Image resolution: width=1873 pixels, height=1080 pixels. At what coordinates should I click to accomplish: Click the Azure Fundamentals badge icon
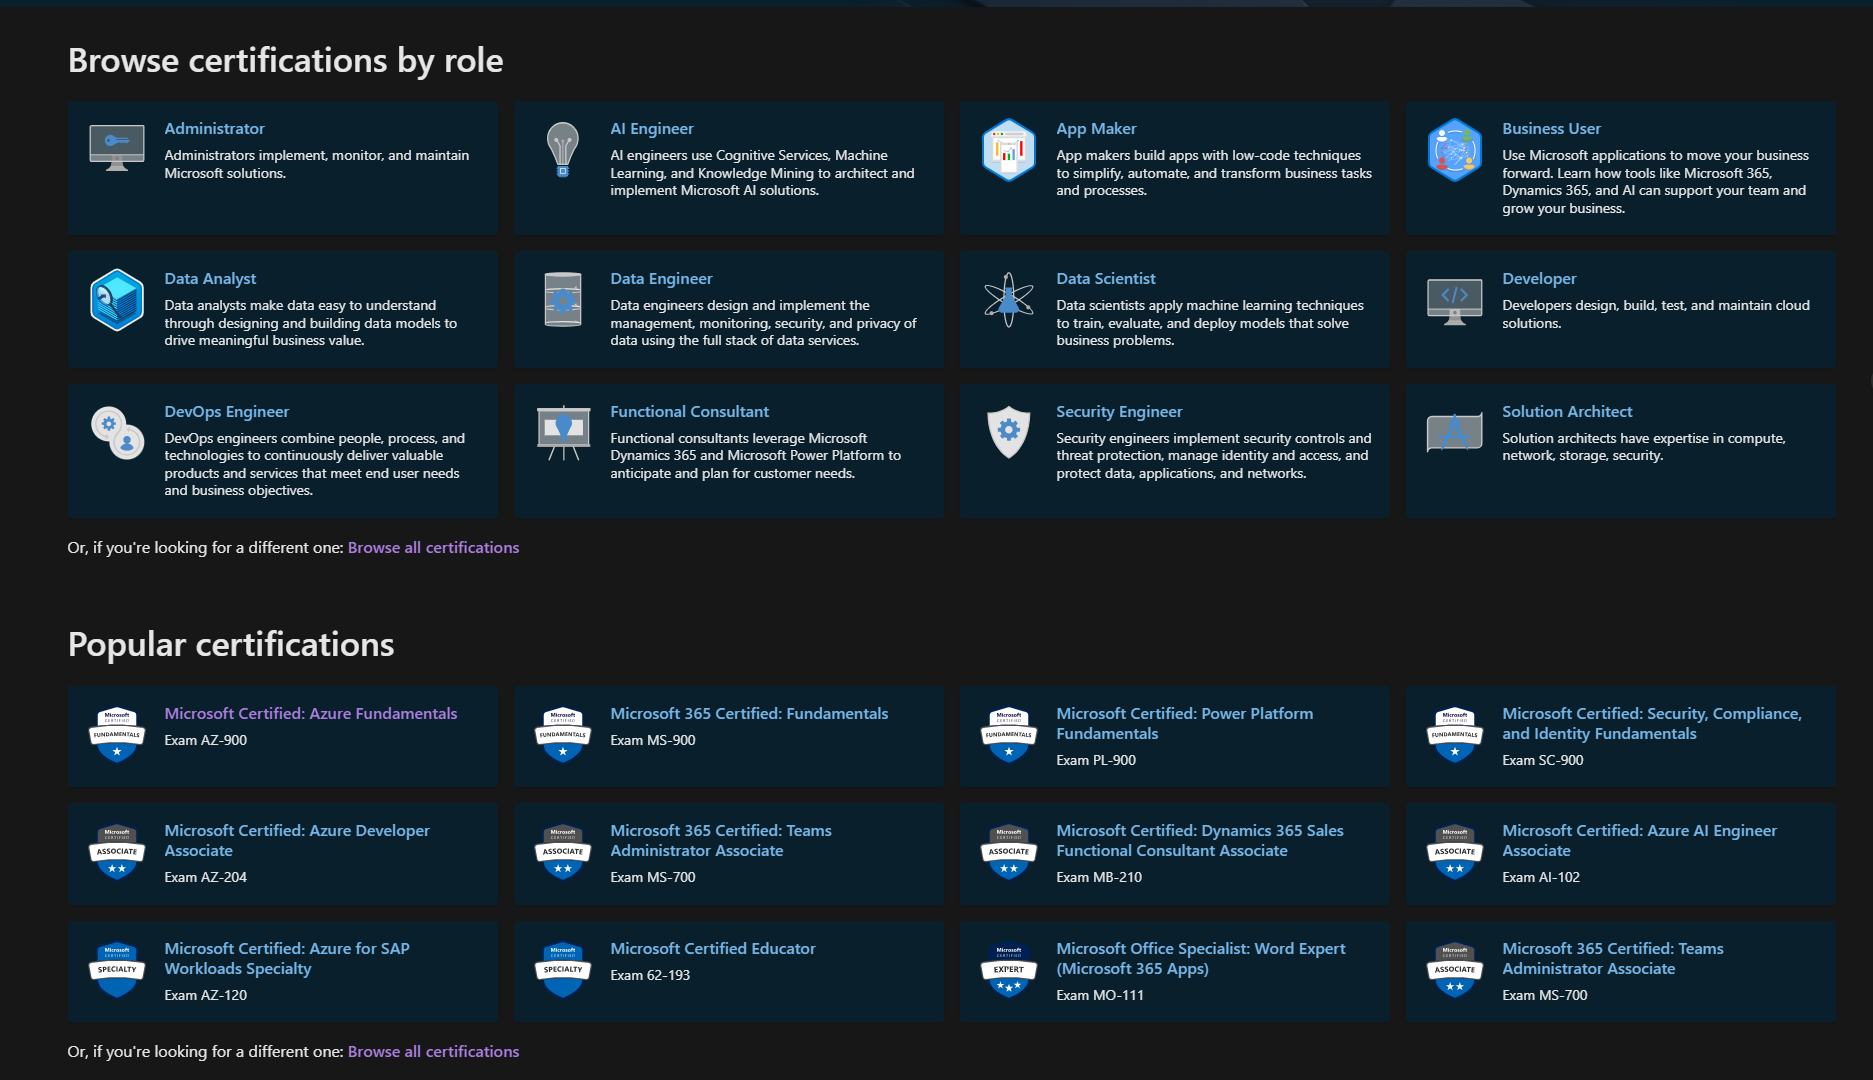click(117, 735)
